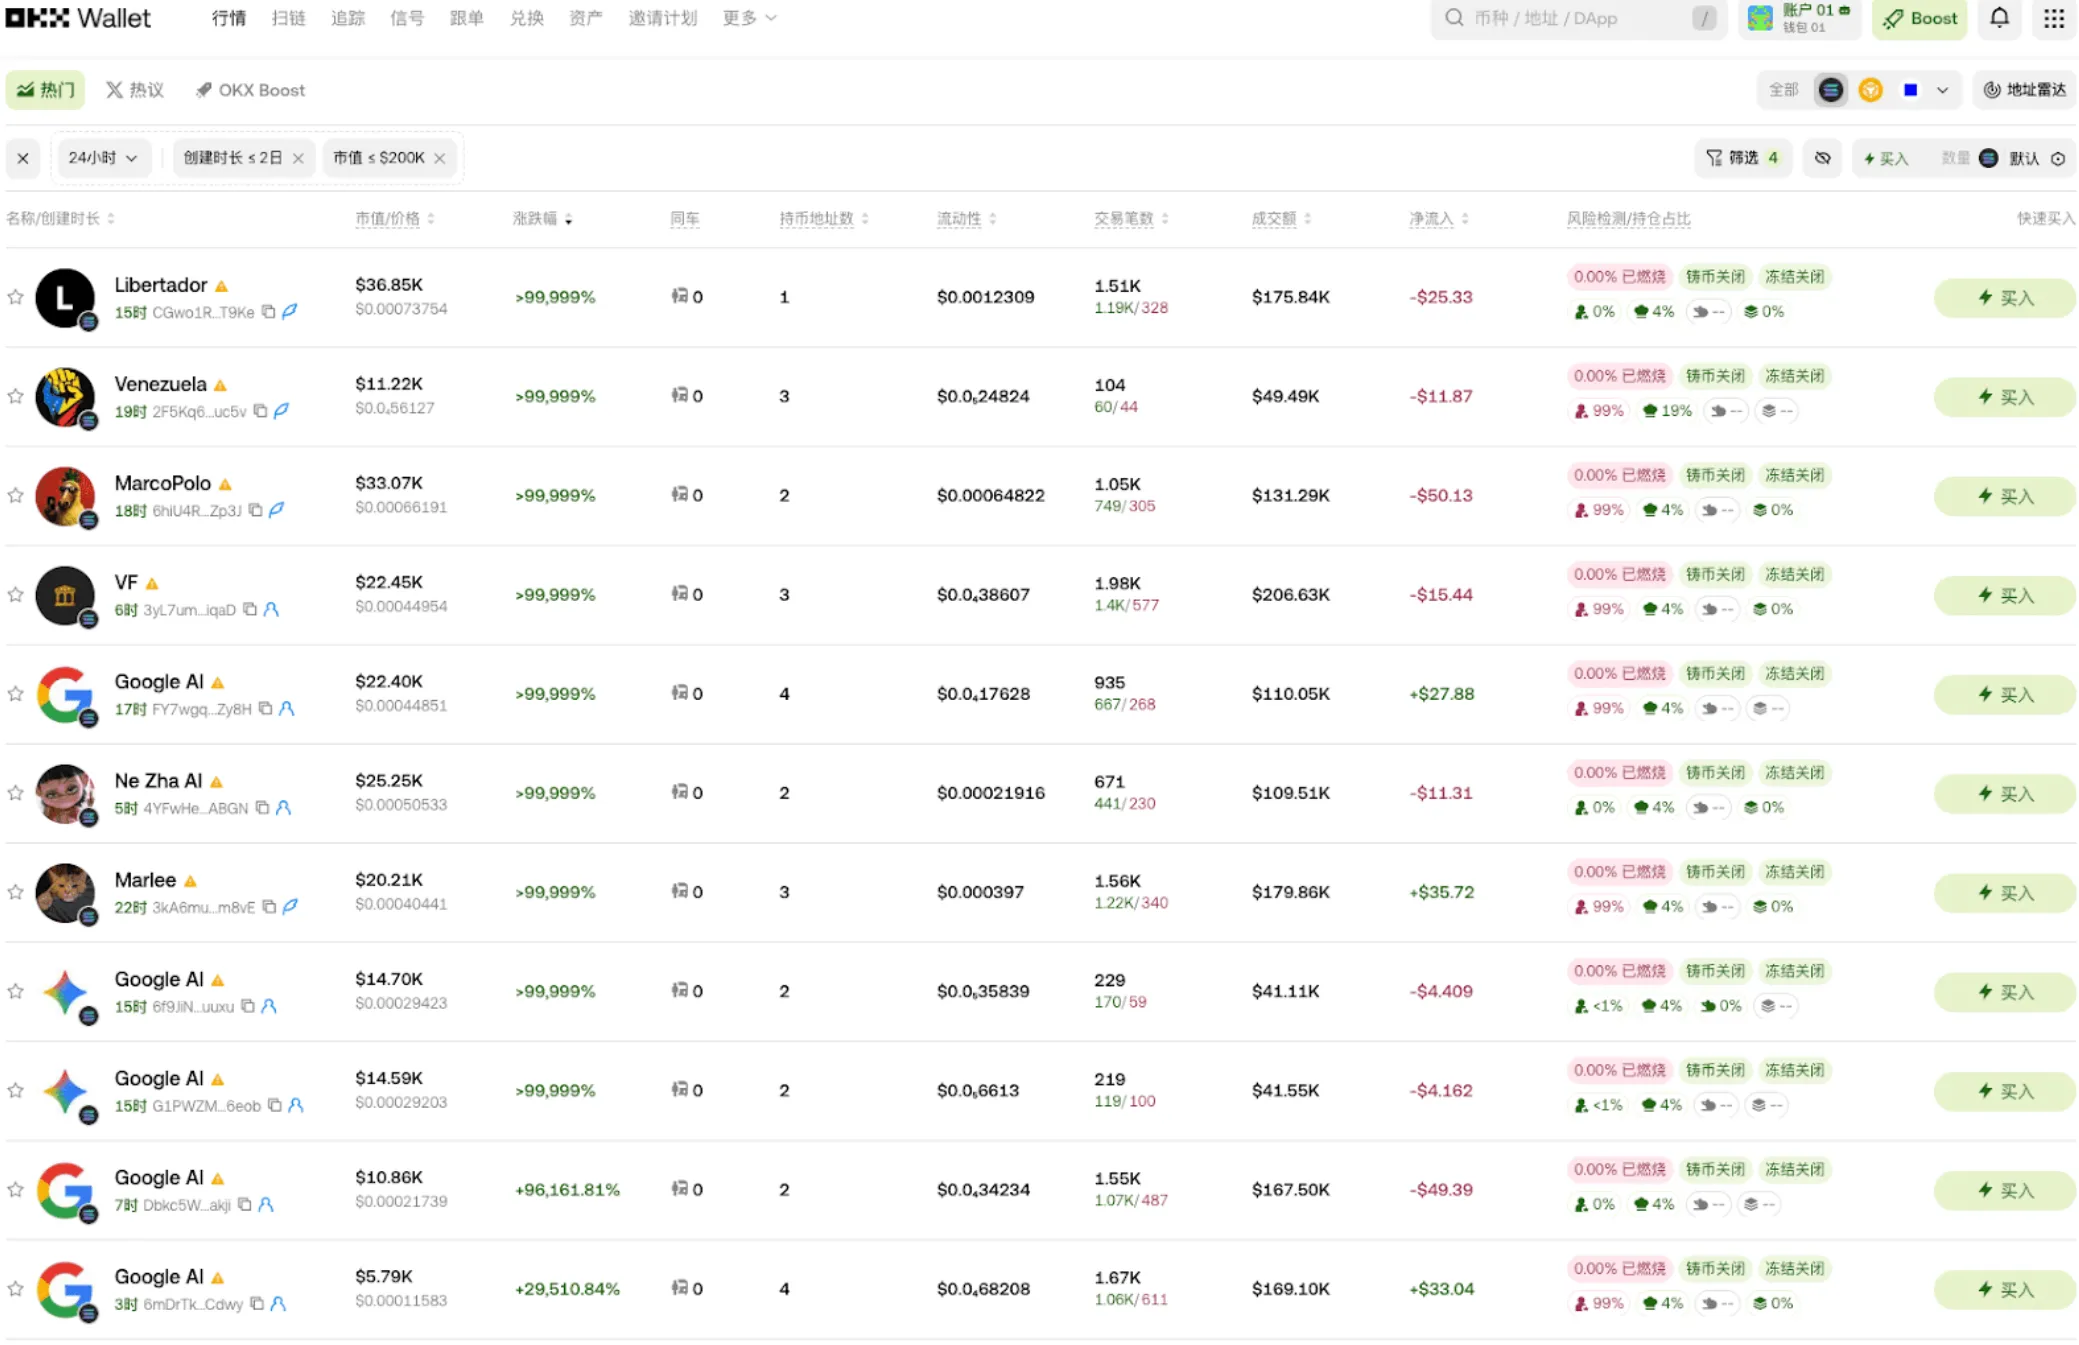
Task: Expand the chain selector chevron
Action: (1942, 90)
